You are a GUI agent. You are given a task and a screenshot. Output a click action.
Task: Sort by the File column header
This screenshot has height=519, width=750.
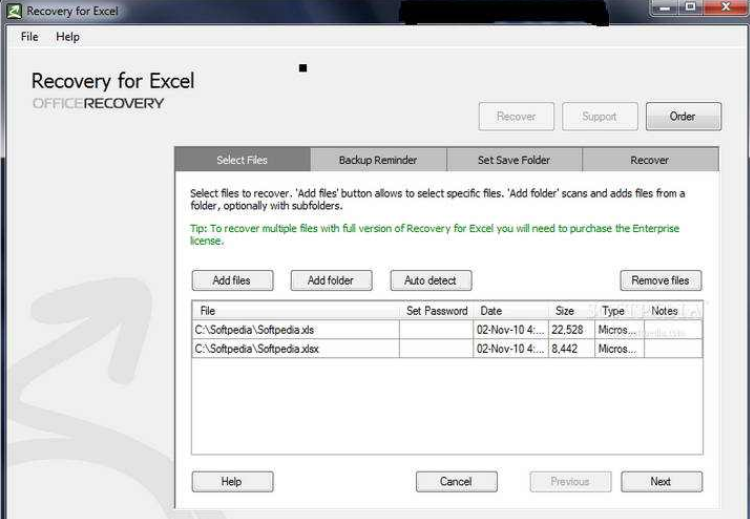click(295, 311)
